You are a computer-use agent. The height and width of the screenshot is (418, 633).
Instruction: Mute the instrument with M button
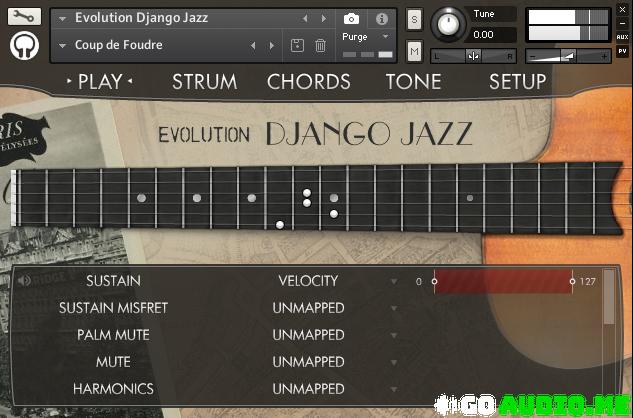pos(414,51)
